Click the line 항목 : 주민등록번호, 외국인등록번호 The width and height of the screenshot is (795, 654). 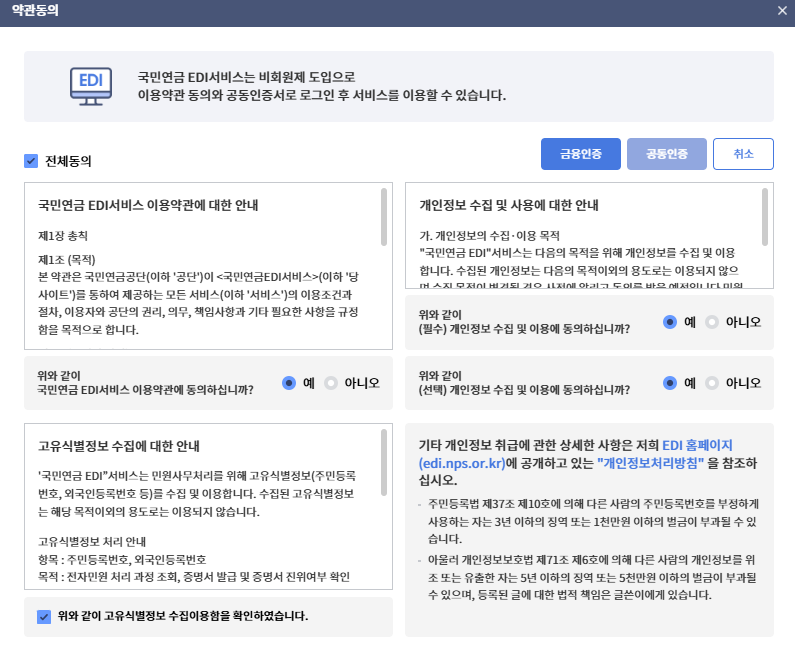click(122, 559)
